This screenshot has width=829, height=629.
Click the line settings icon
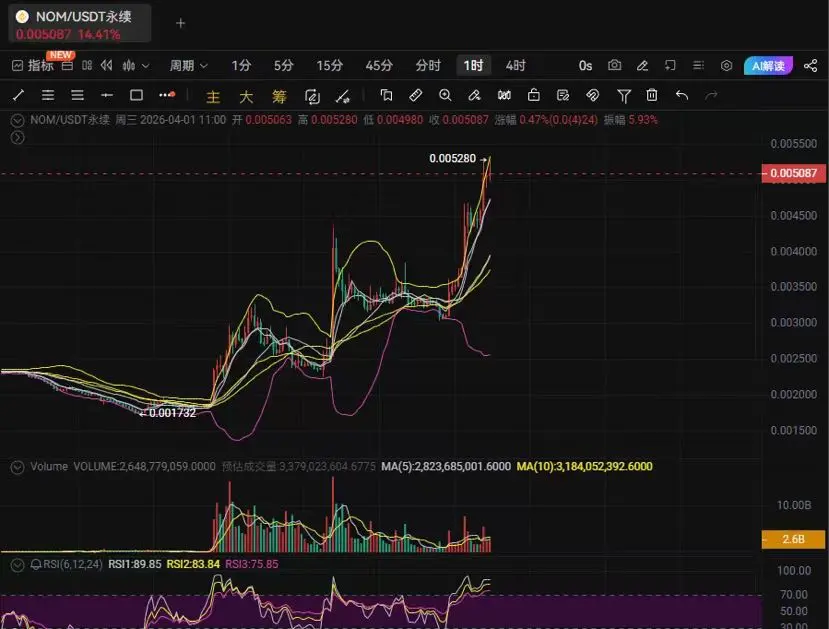pyautogui.click(x=343, y=96)
